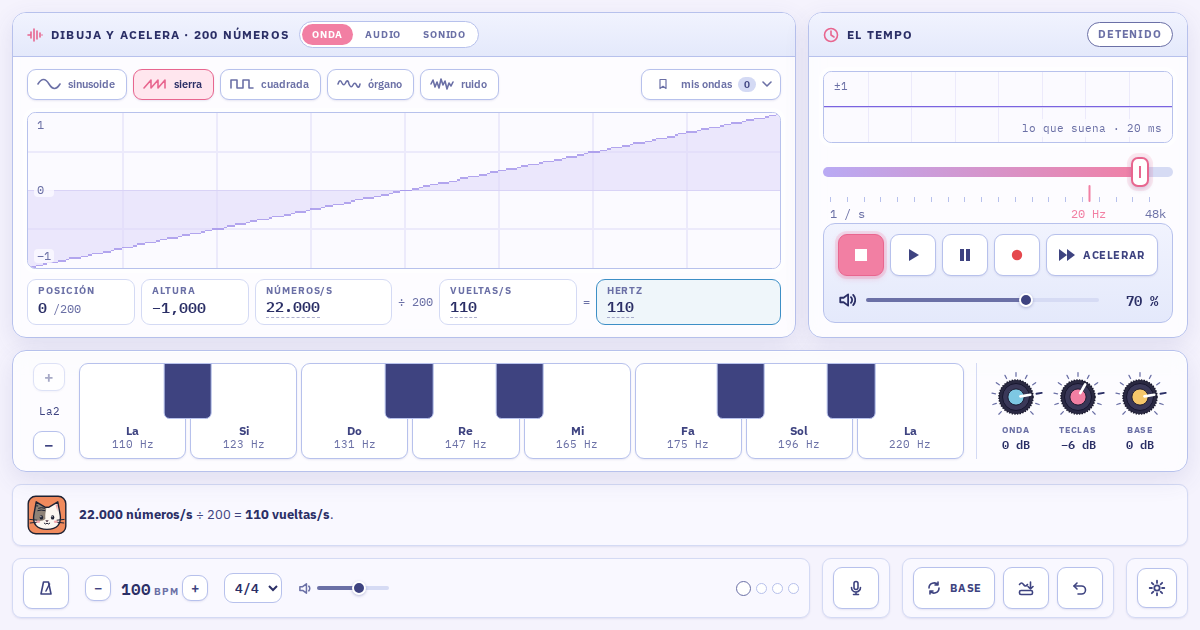Image resolution: width=1200 pixels, height=630 pixels.
Task: Click the red record button
Action: 1017,255
